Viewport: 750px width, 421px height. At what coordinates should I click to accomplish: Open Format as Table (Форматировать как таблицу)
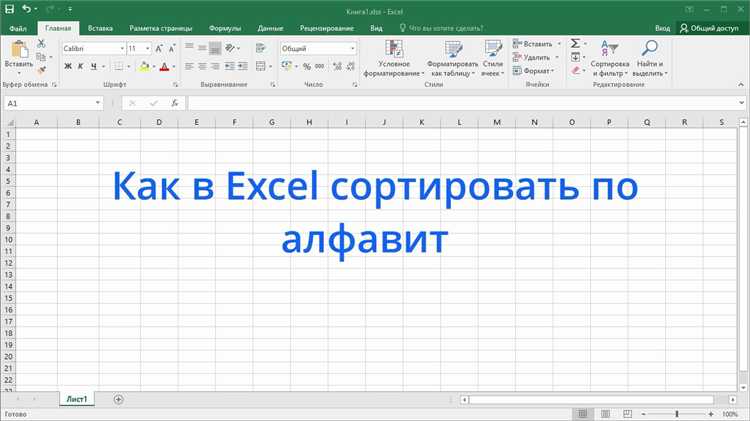tap(452, 58)
